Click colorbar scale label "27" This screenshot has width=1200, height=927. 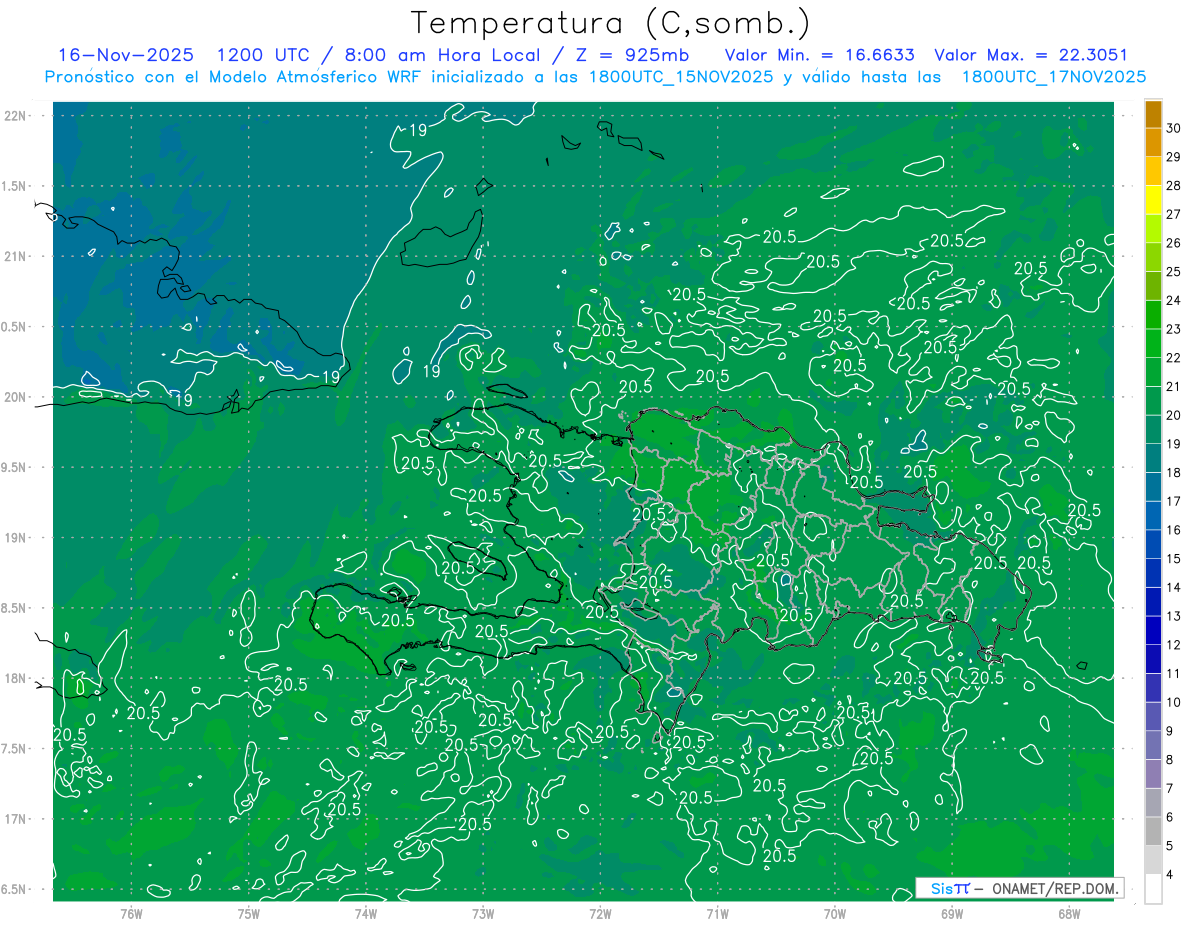click(x=1174, y=214)
